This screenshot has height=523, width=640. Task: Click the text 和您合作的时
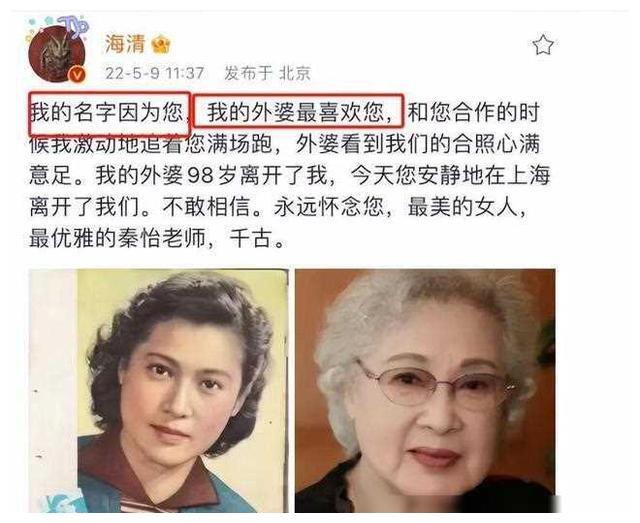pyautogui.click(x=473, y=112)
